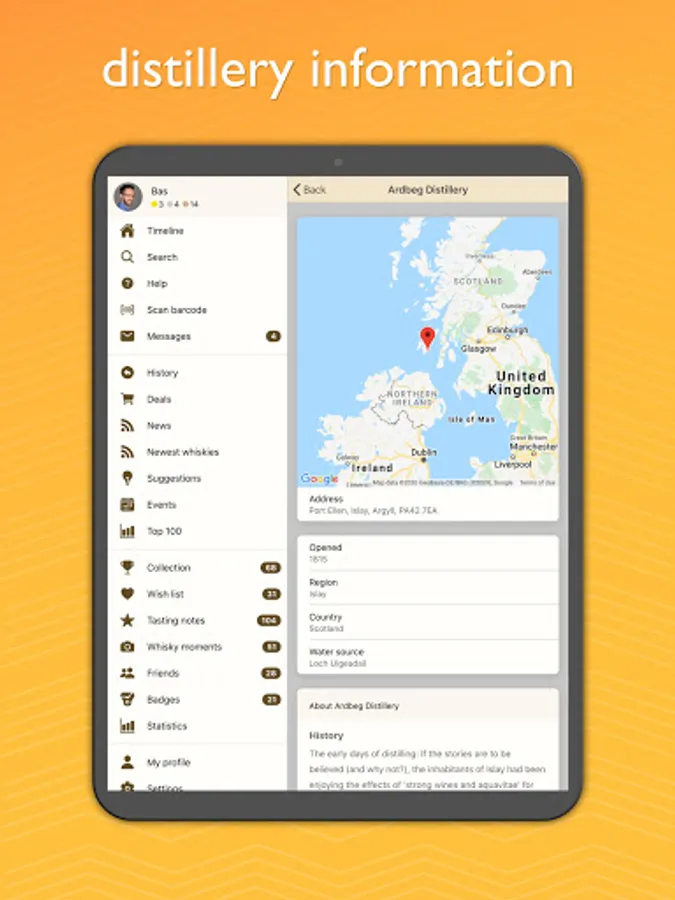Open the Statistics bar chart icon

coord(127,726)
